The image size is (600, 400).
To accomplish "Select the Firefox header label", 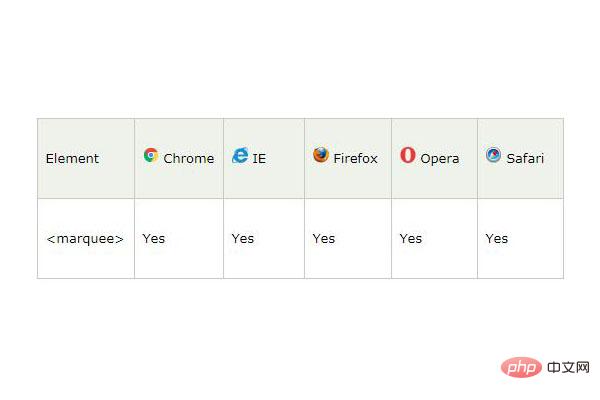I will click(x=355, y=158).
